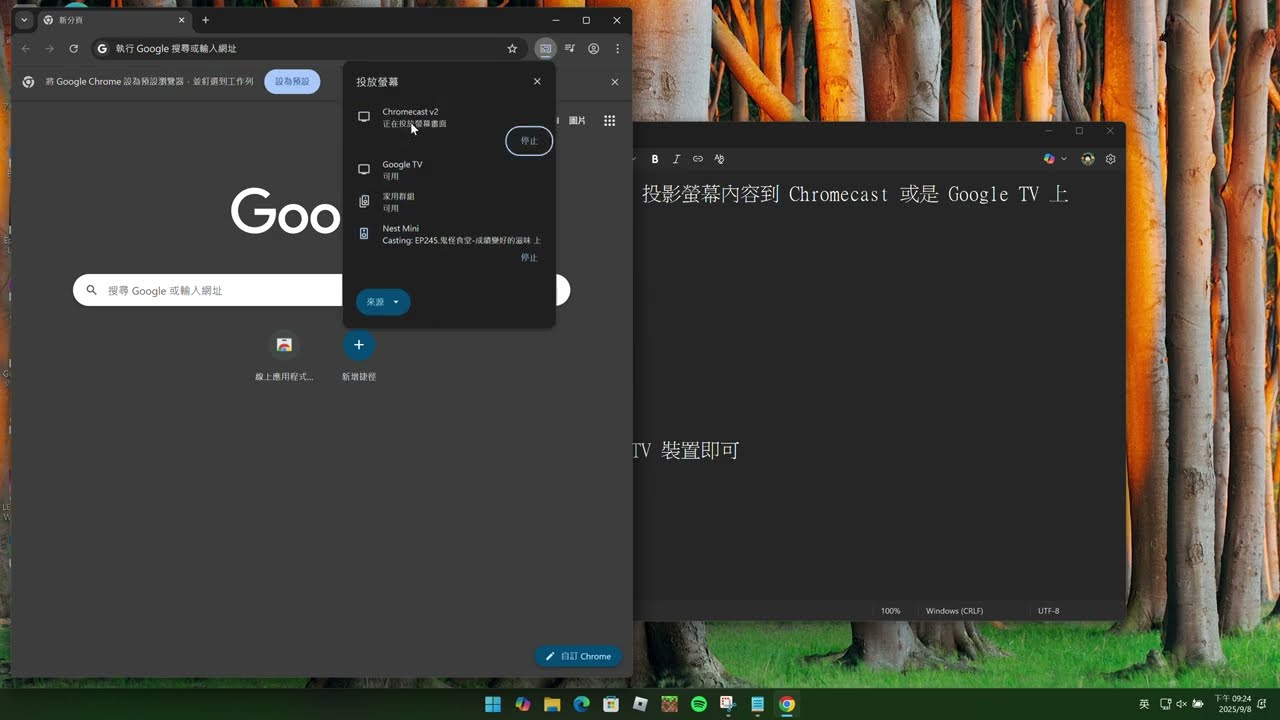Click UTF-8 encoding in Notepad status bar
Image resolution: width=1280 pixels, height=720 pixels.
click(x=1048, y=611)
